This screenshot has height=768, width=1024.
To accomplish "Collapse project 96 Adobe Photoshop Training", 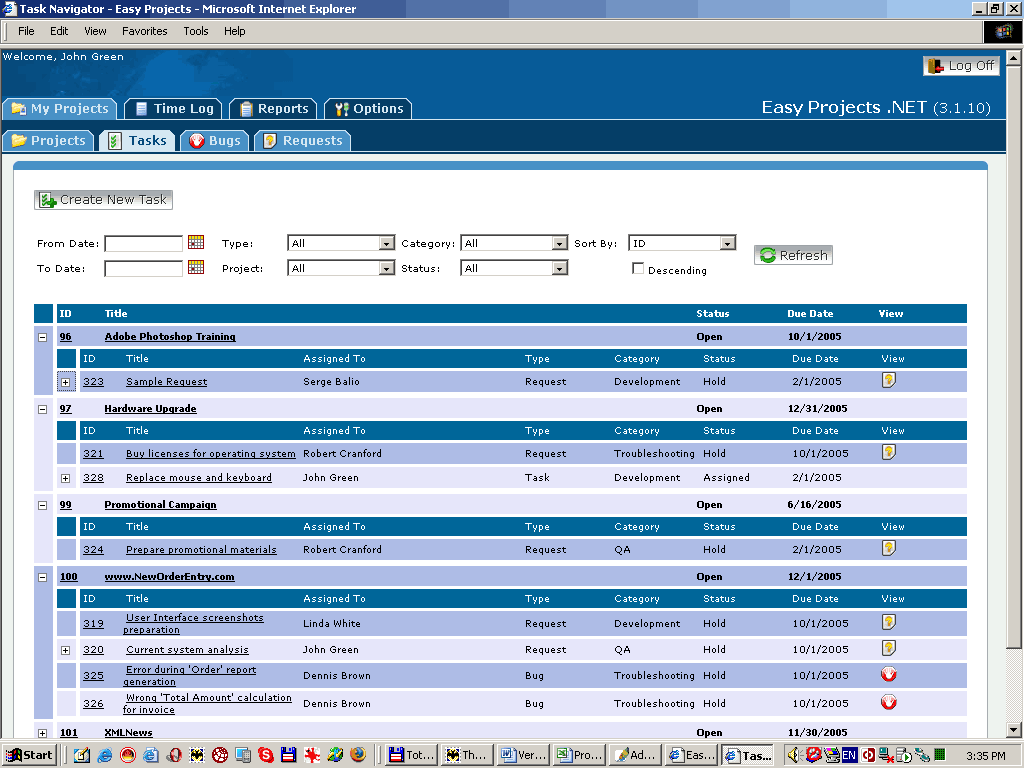I will pos(42,338).
